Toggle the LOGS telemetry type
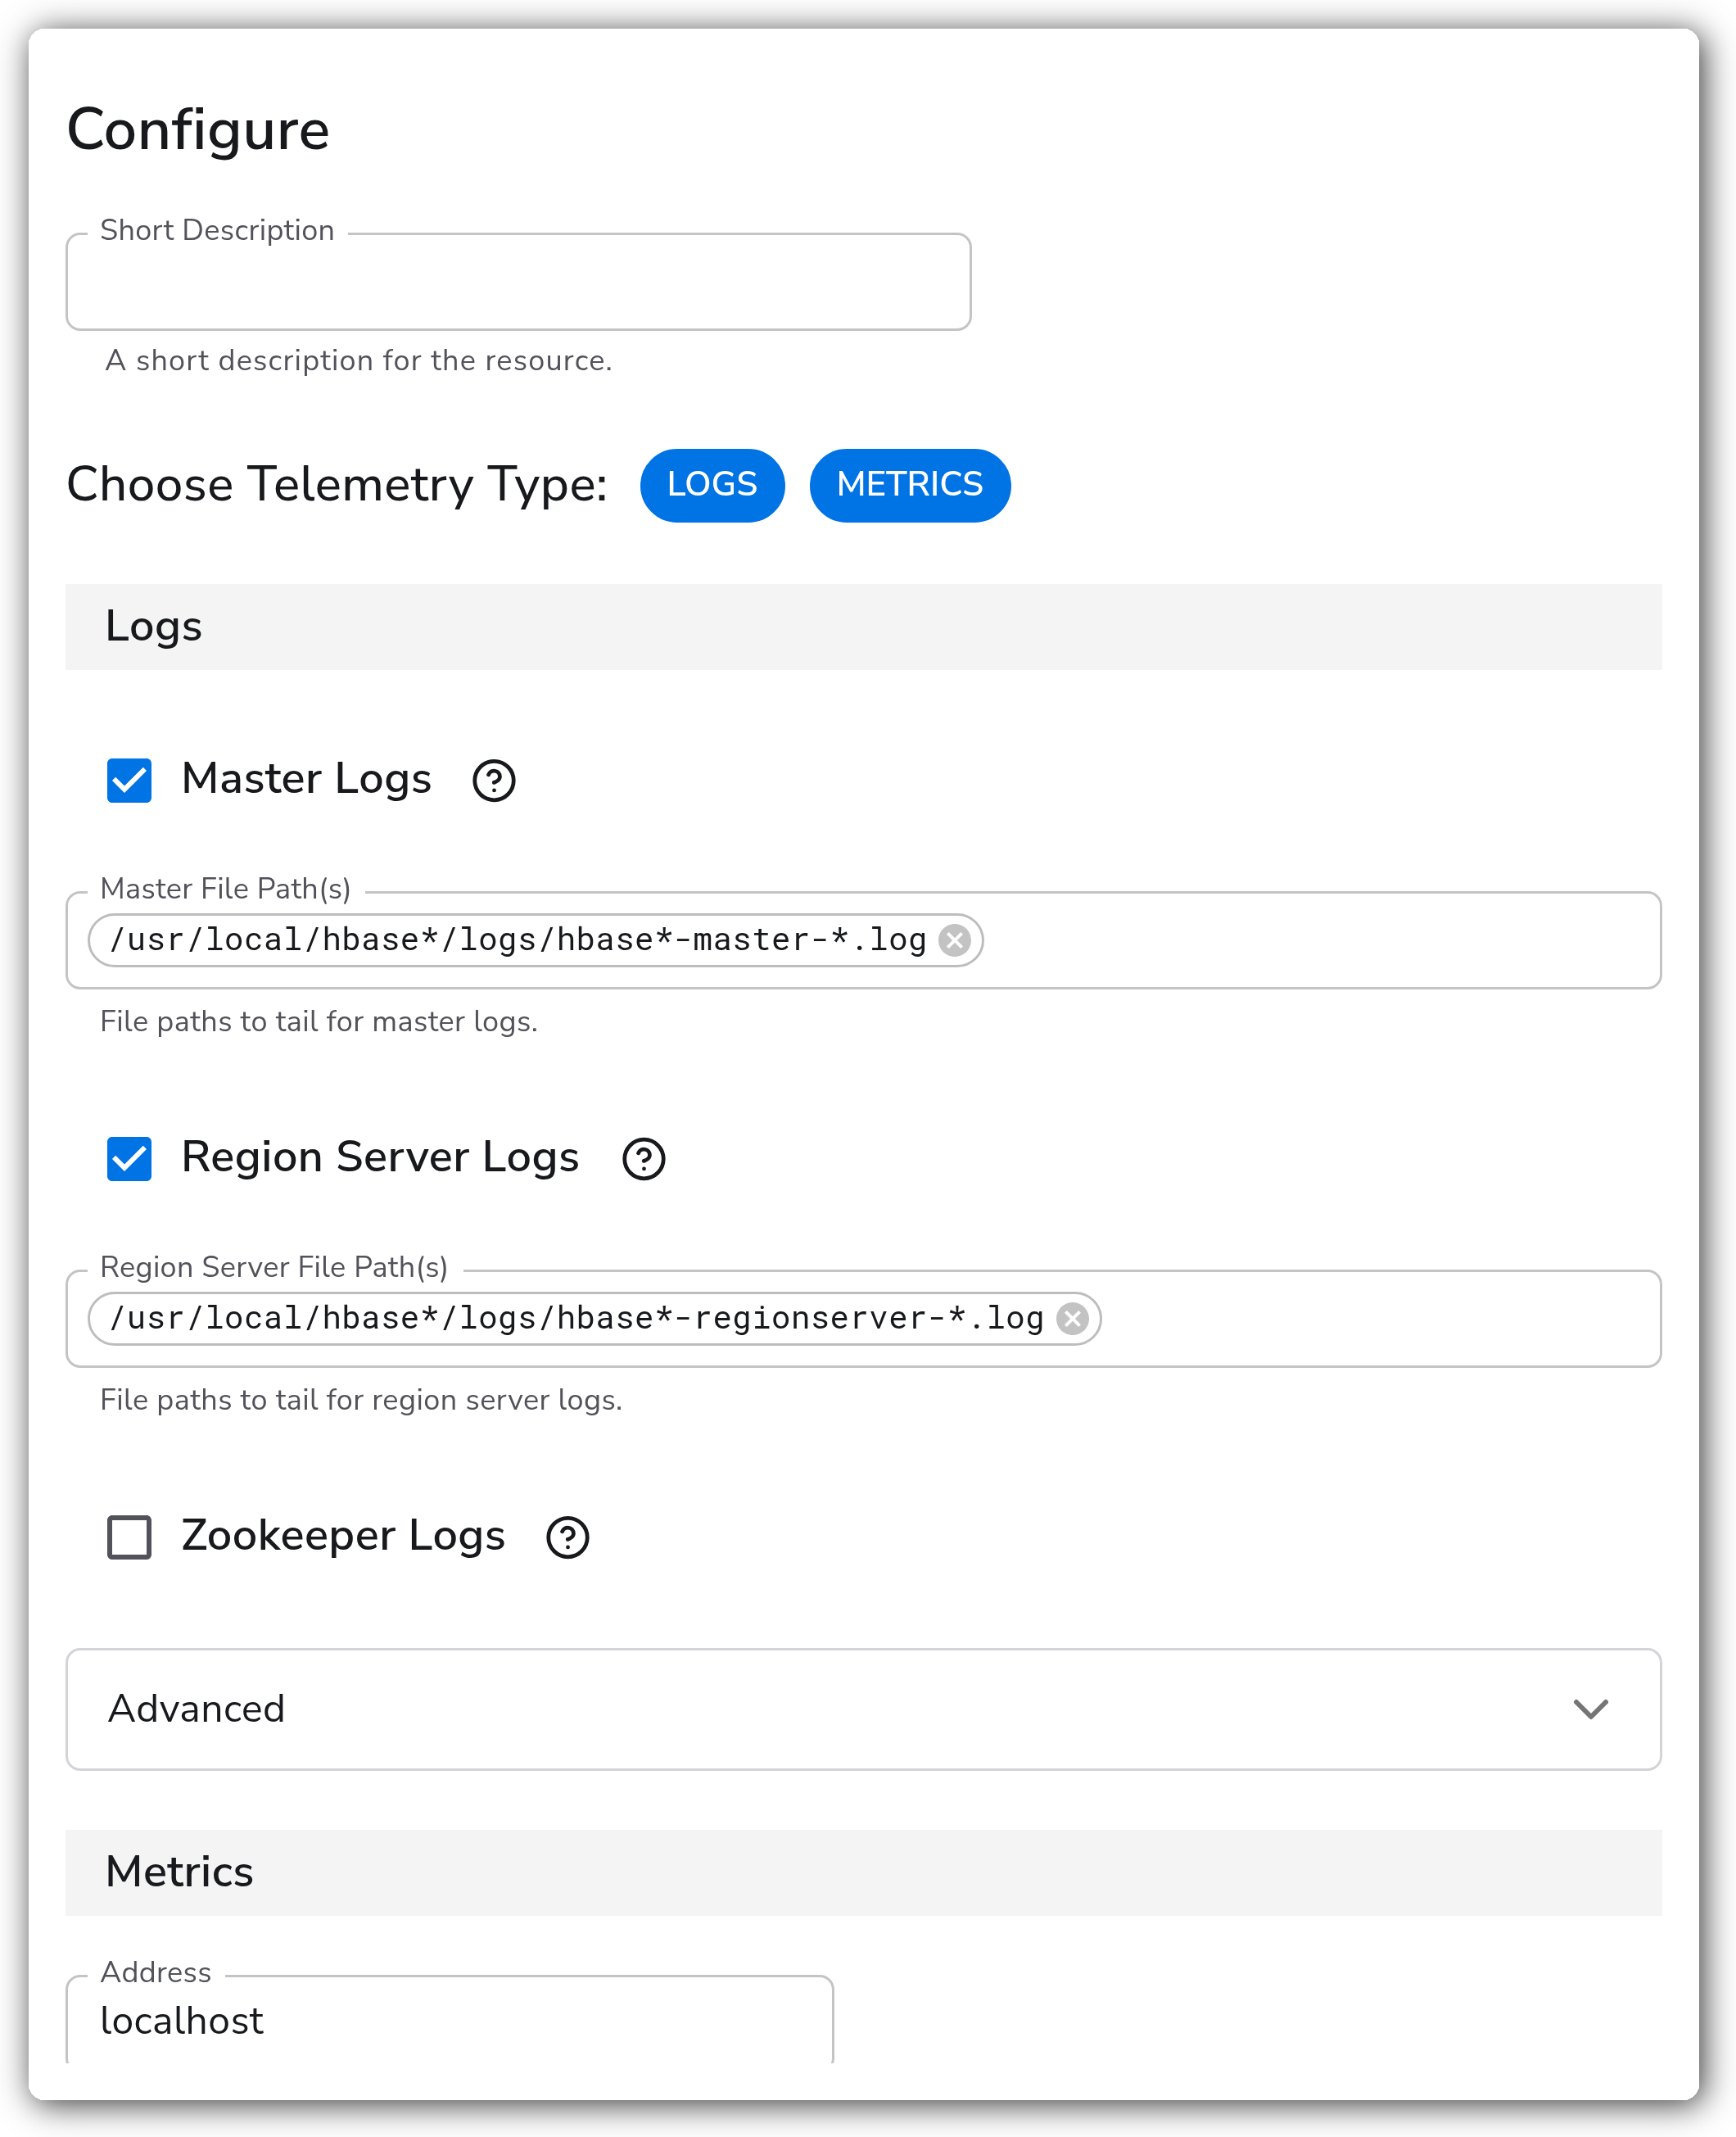Screen dimensions: 1736x2137 (712, 485)
